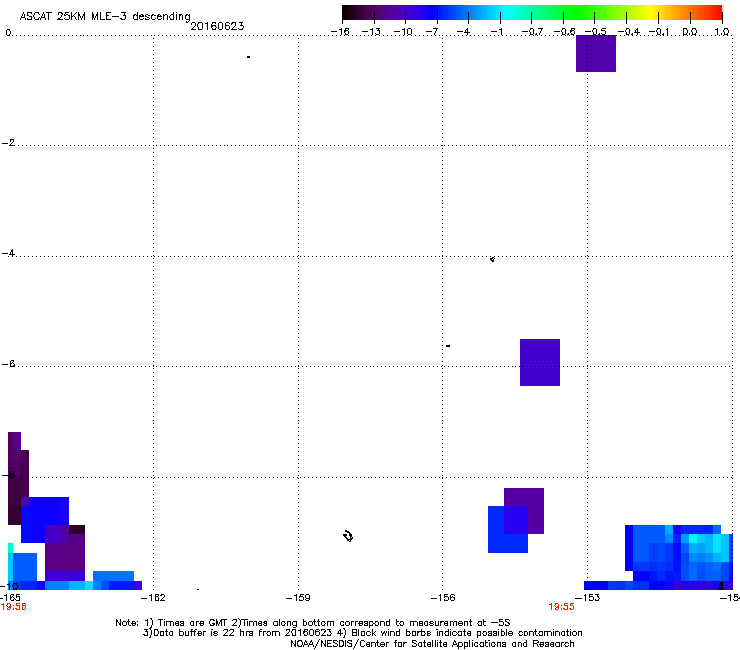Image resolution: width=740 pixels, height=650 pixels.
Task: Click the color scale label '0.0'
Action: [690, 32]
